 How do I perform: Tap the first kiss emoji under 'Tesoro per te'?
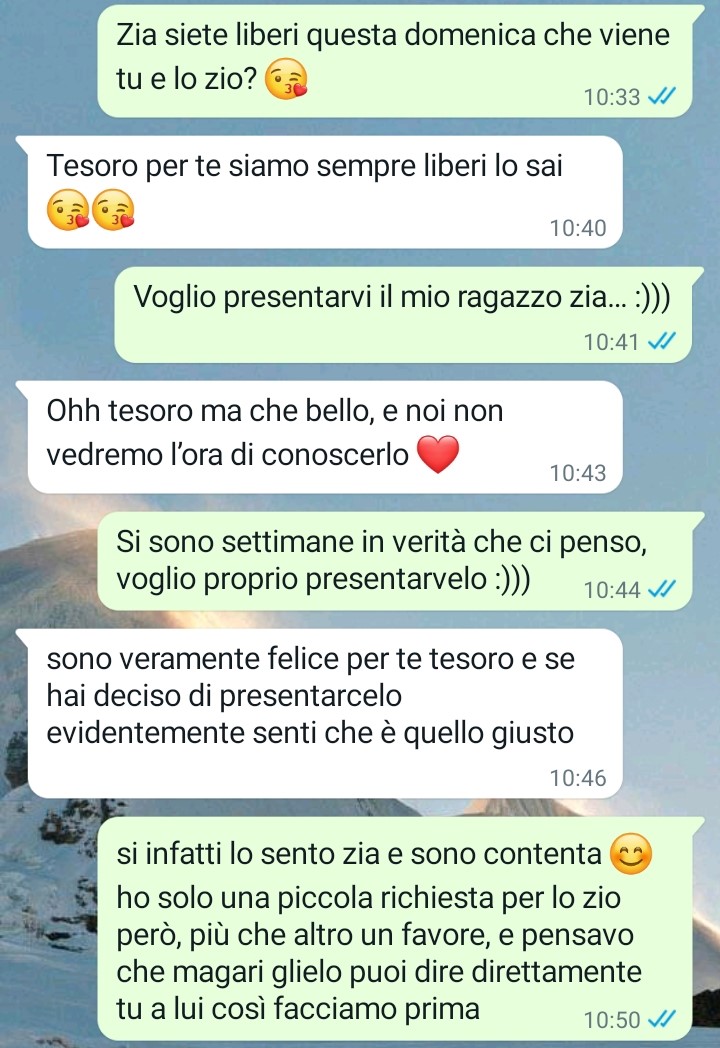(68, 211)
